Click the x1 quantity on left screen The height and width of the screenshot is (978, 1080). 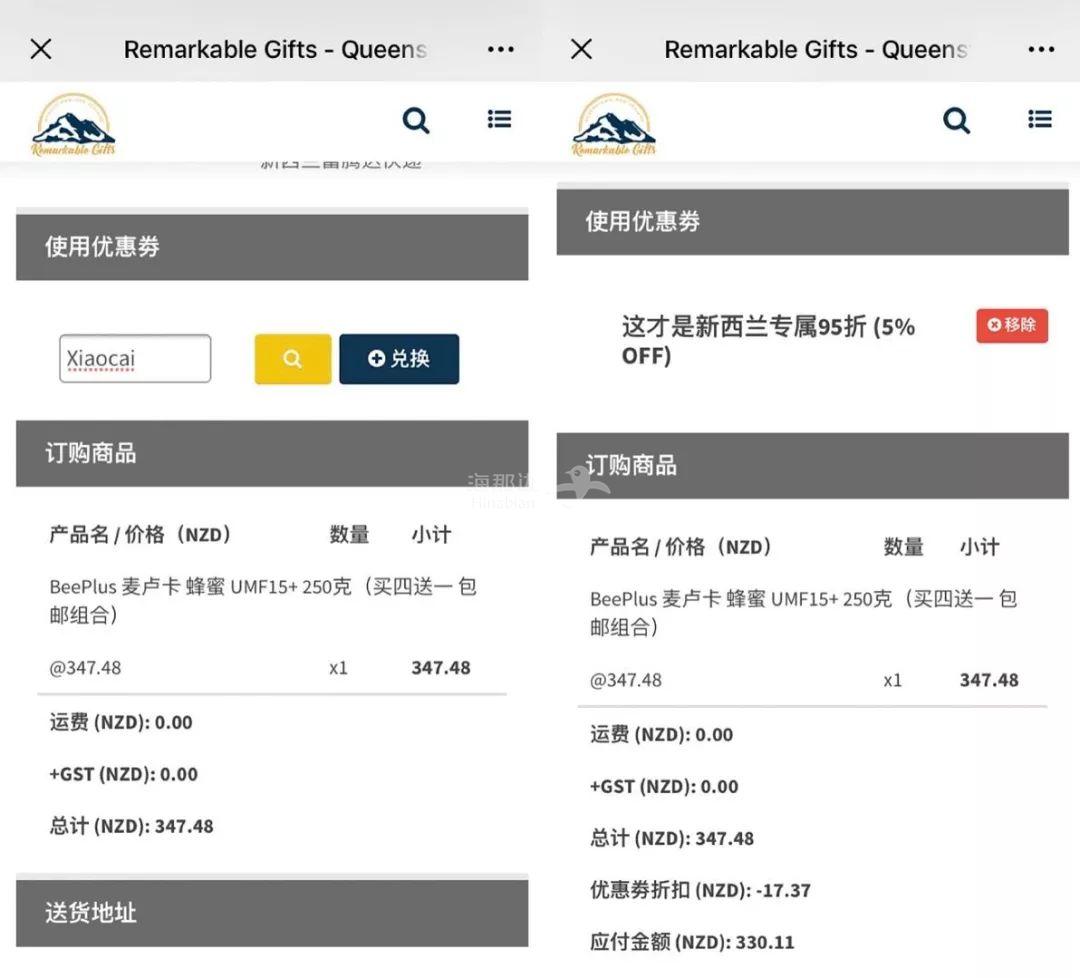[338, 668]
